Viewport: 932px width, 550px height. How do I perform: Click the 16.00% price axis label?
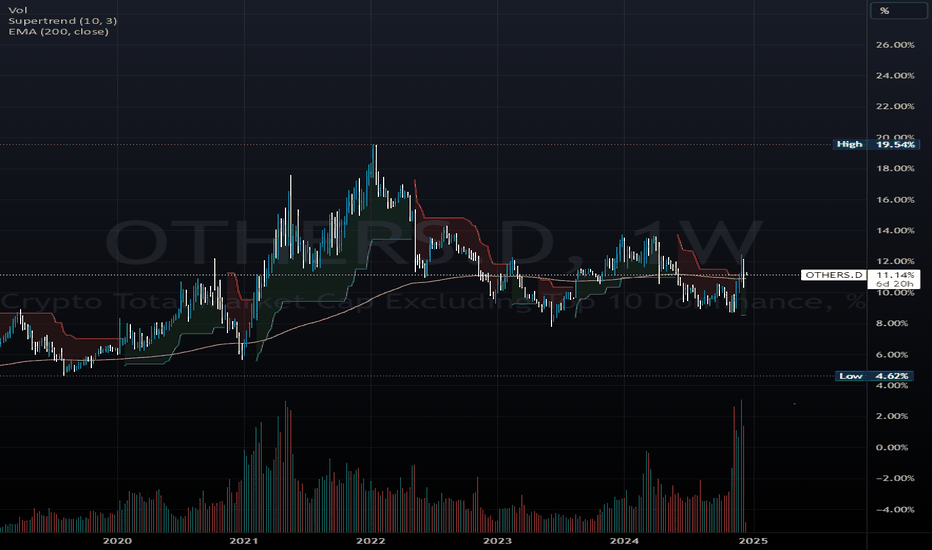pos(895,200)
